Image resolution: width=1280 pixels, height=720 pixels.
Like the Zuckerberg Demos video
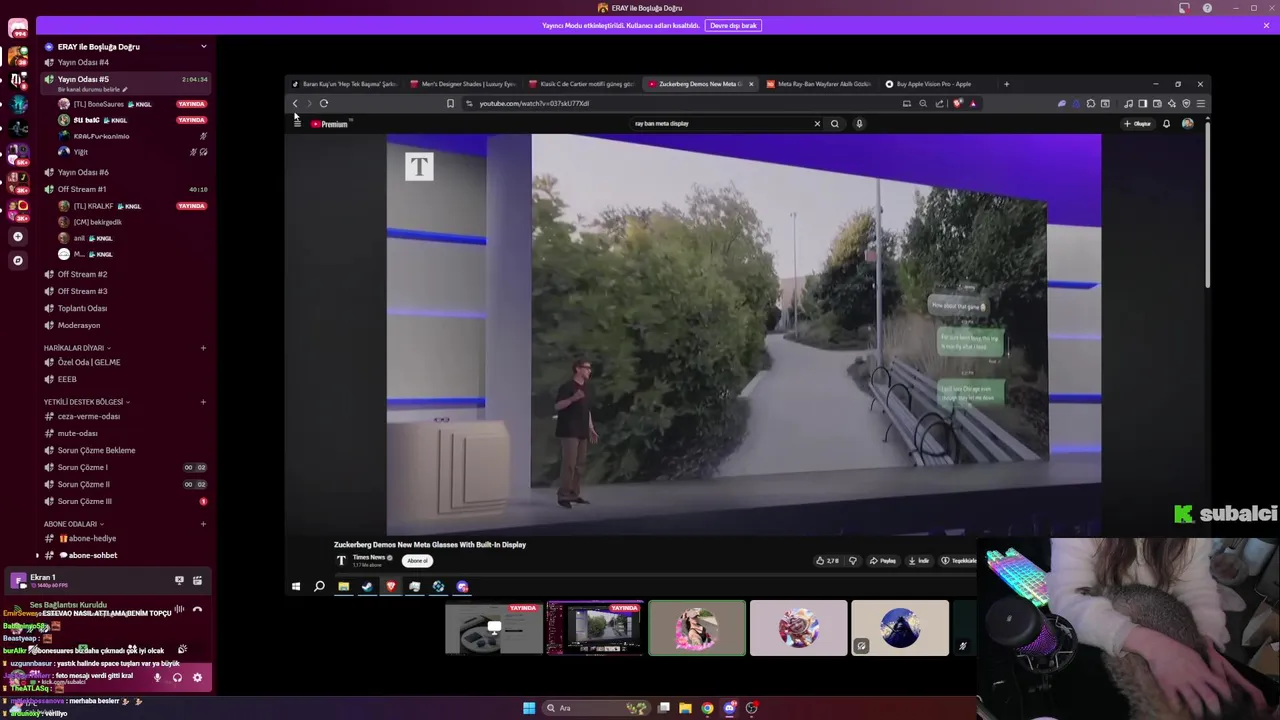tap(827, 561)
